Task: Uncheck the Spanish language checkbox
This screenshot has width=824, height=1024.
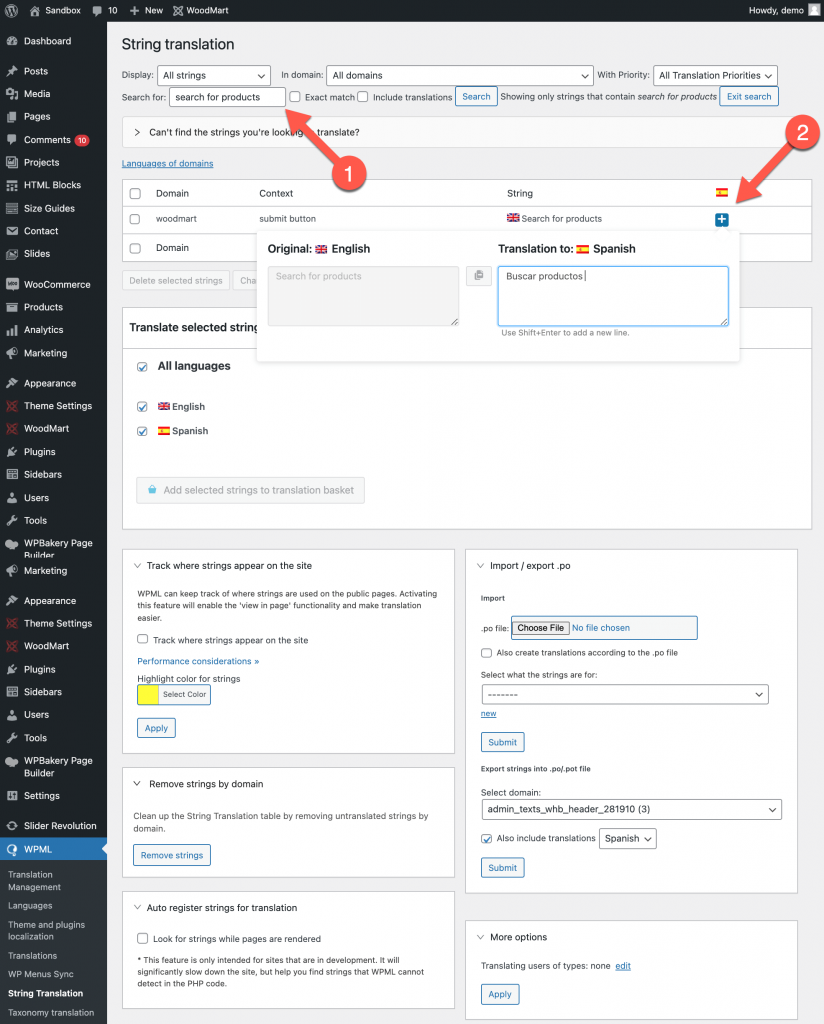Action: pyautogui.click(x=142, y=432)
